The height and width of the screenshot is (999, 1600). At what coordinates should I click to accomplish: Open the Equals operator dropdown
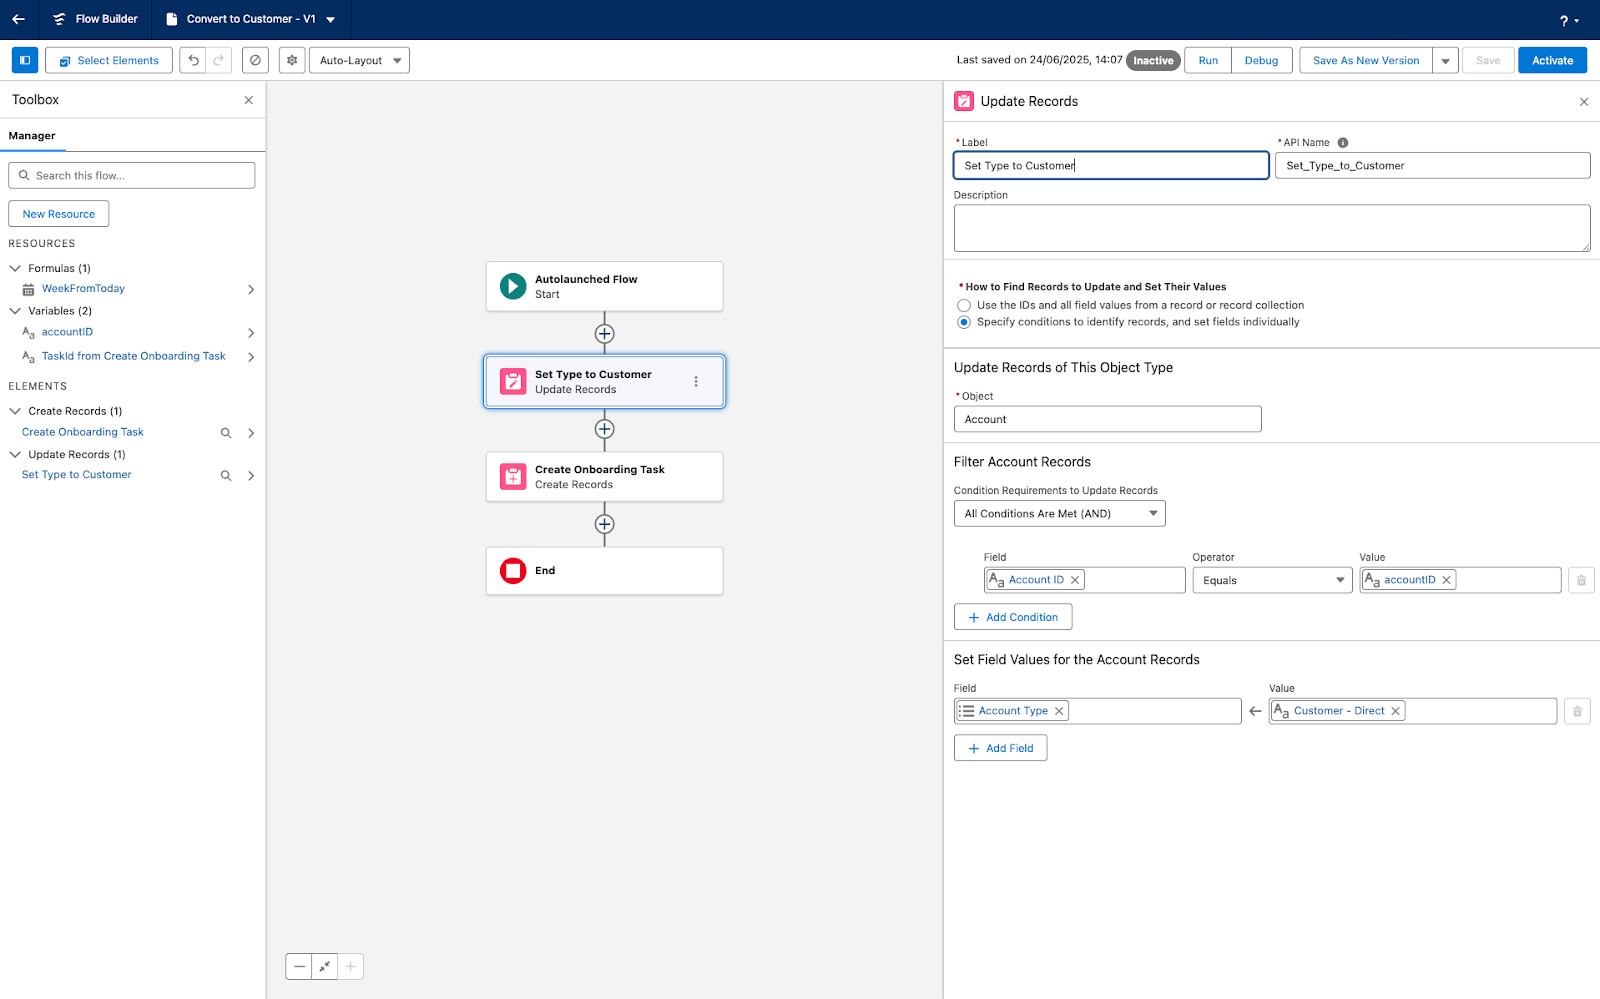coord(1273,580)
